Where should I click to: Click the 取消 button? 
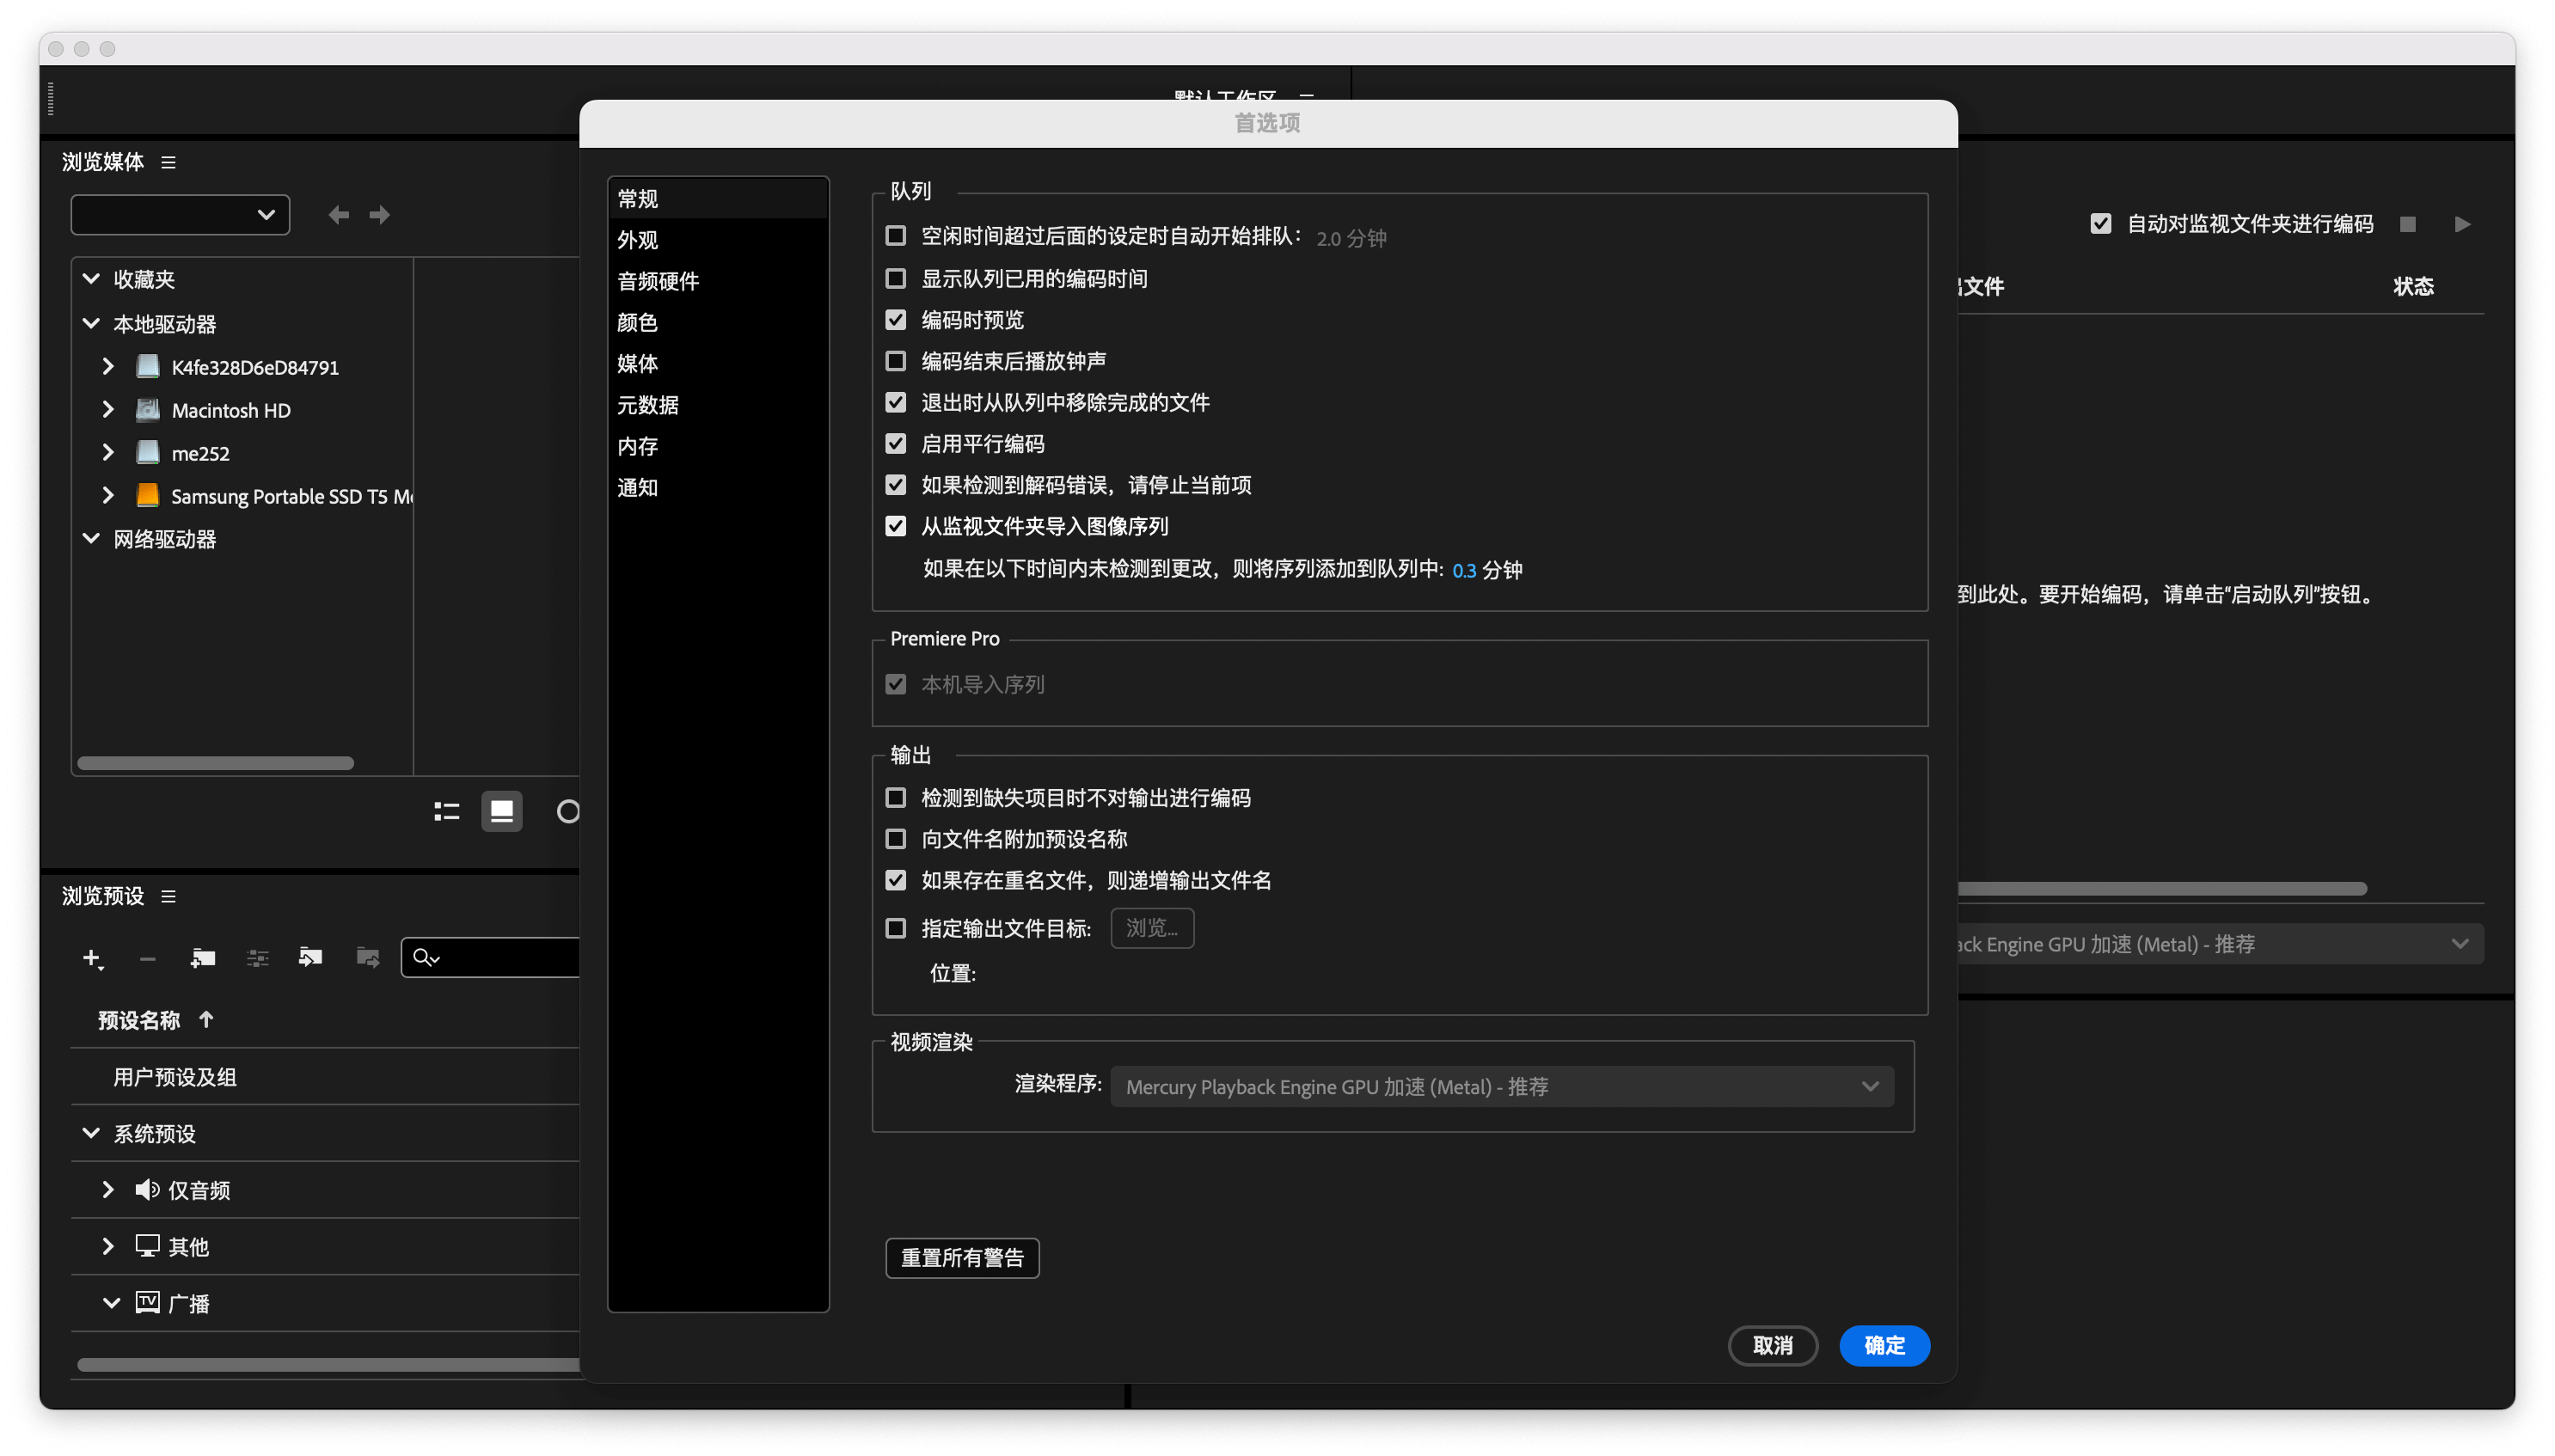pos(1772,1345)
